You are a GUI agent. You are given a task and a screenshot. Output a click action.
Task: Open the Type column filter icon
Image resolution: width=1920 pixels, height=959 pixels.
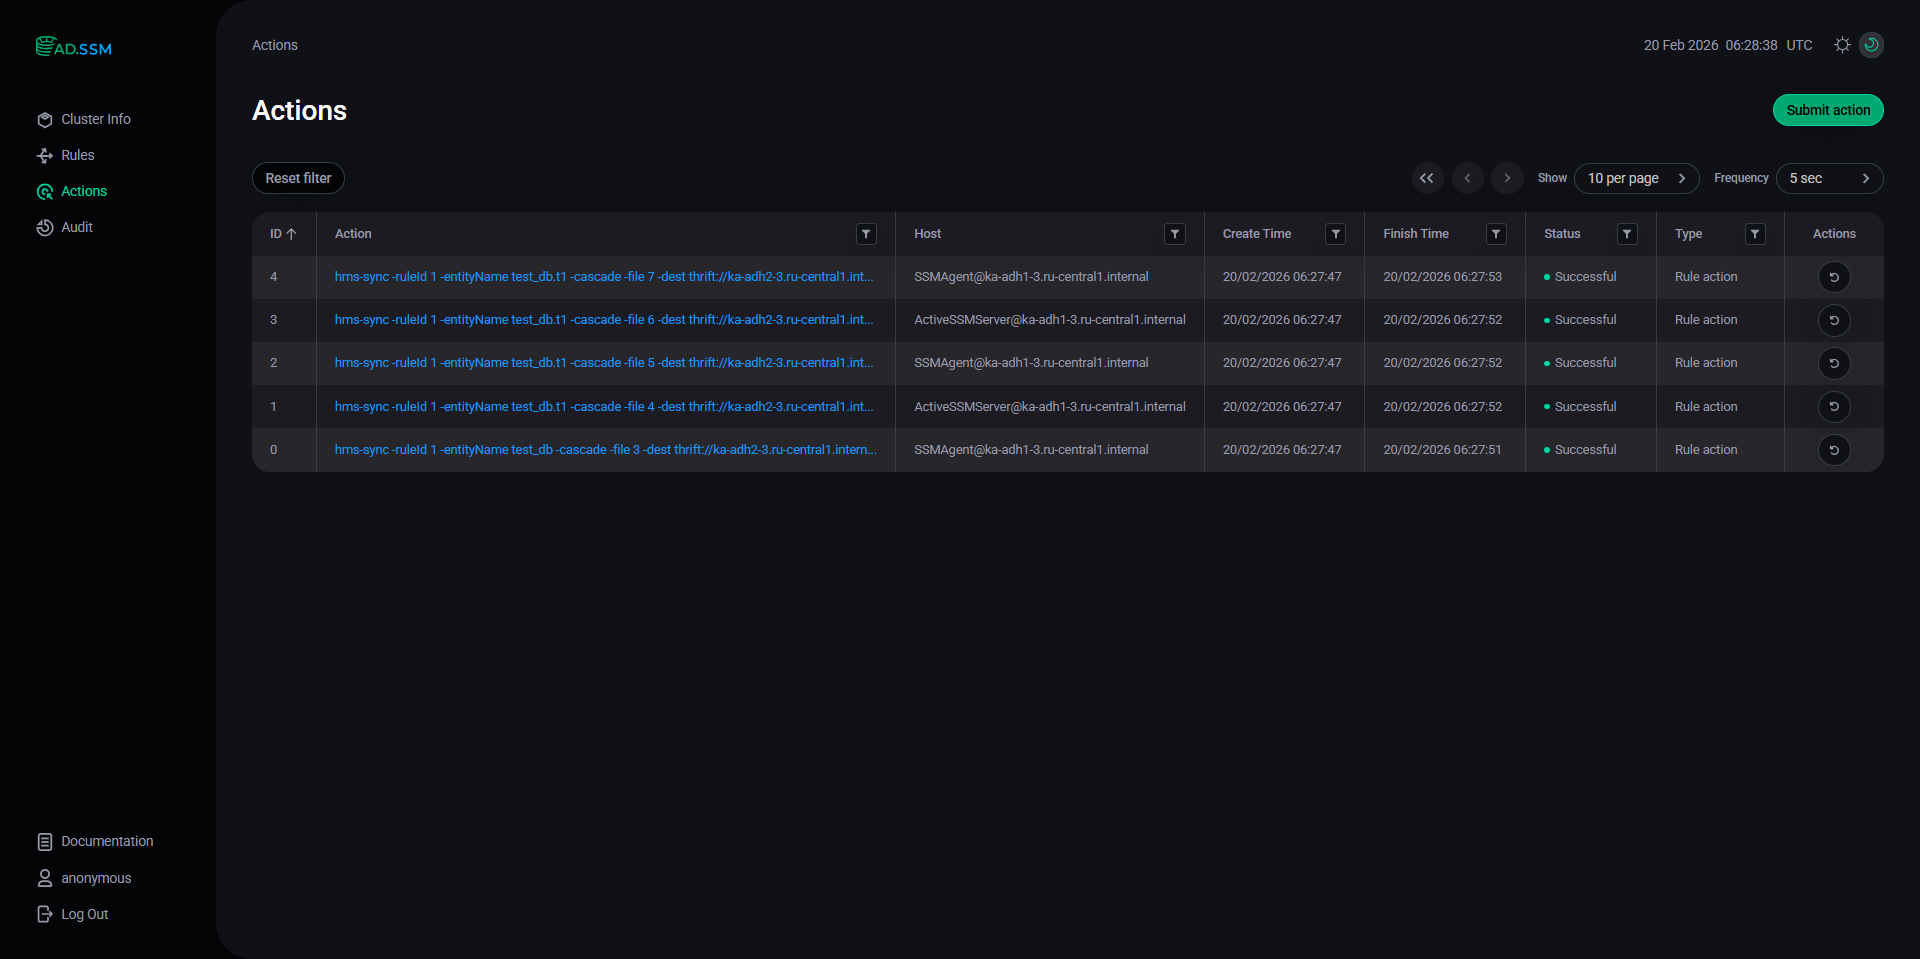pos(1754,234)
